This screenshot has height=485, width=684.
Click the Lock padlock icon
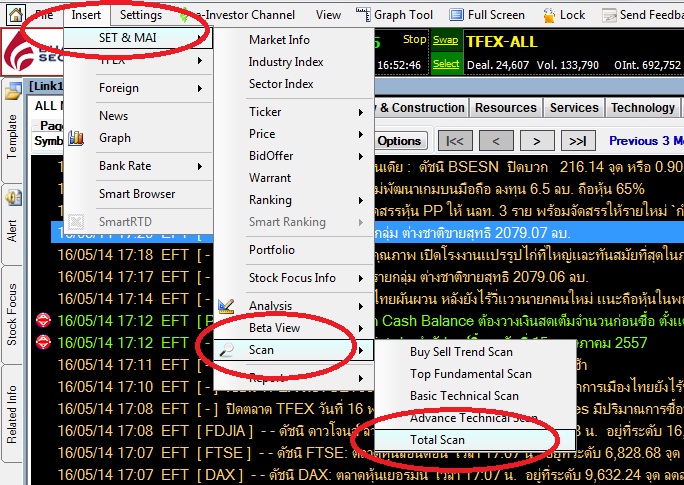tap(549, 15)
